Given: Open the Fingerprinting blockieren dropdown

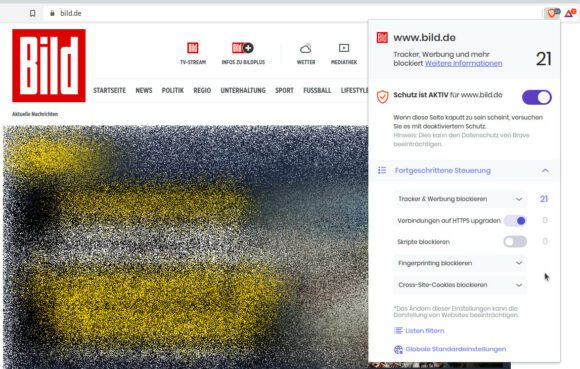Looking at the screenshot, I should click(x=460, y=263).
